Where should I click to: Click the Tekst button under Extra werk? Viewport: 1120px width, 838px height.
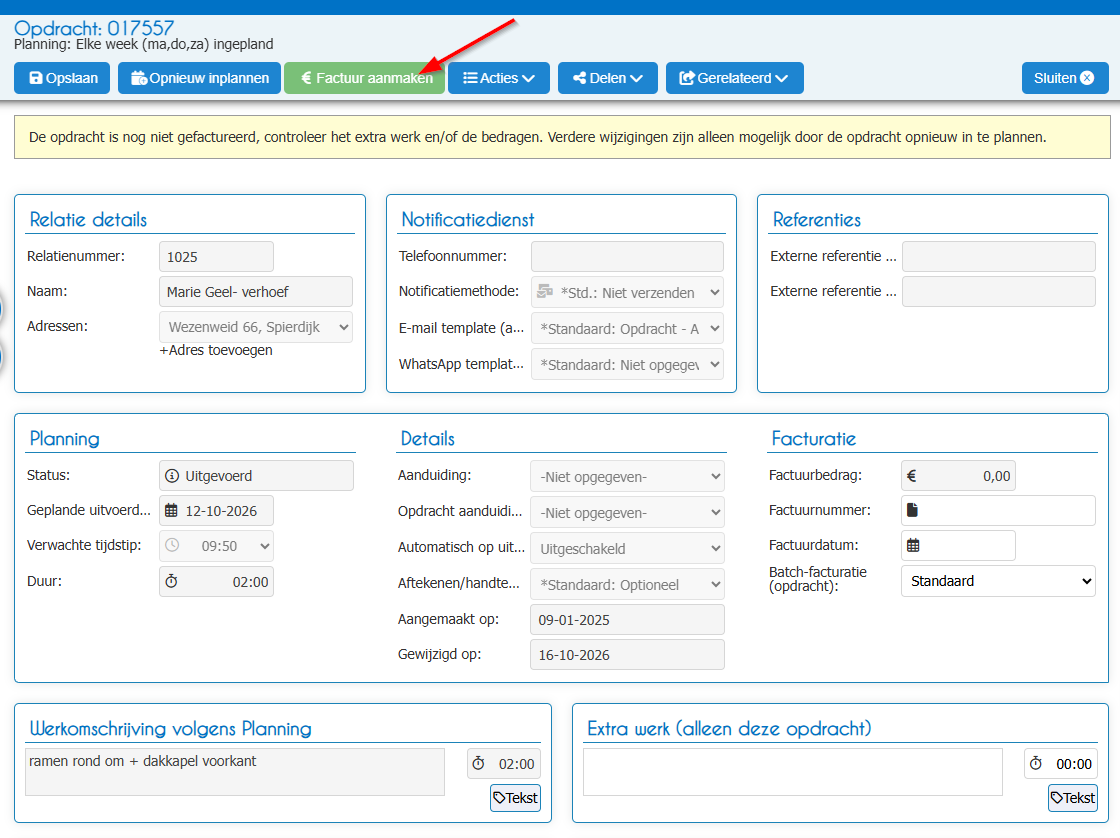tap(1073, 798)
